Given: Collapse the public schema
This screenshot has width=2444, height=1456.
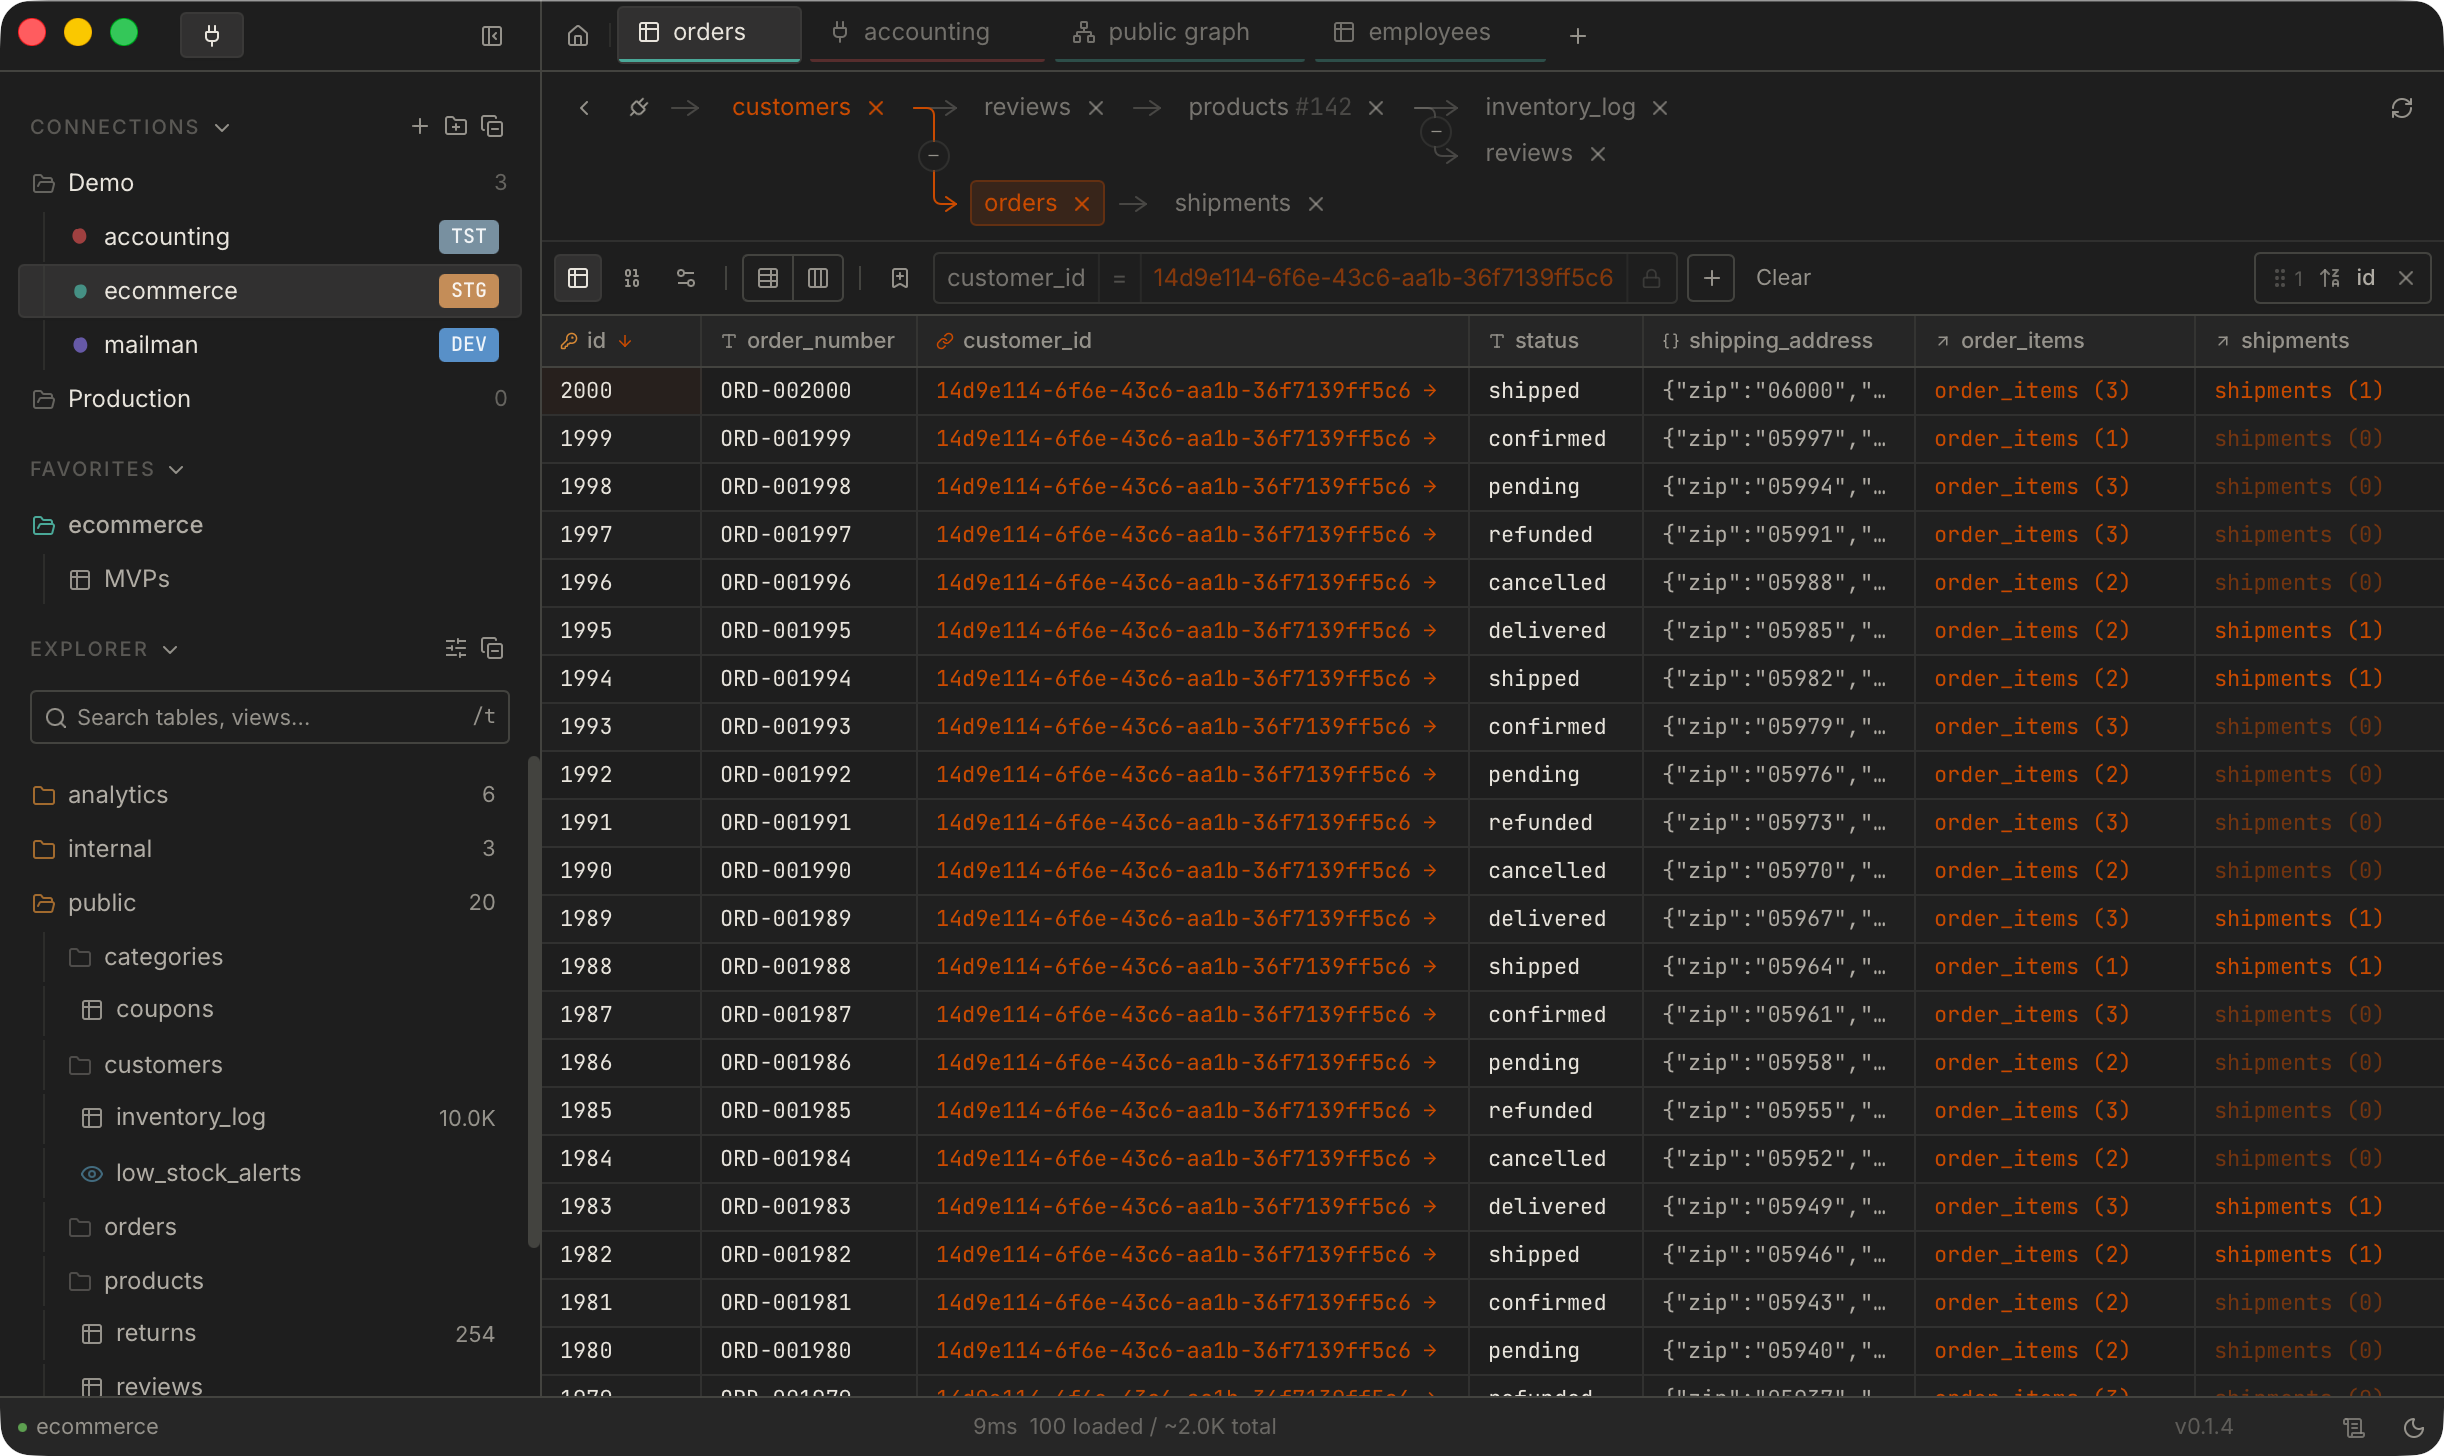Looking at the screenshot, I should point(270,903).
